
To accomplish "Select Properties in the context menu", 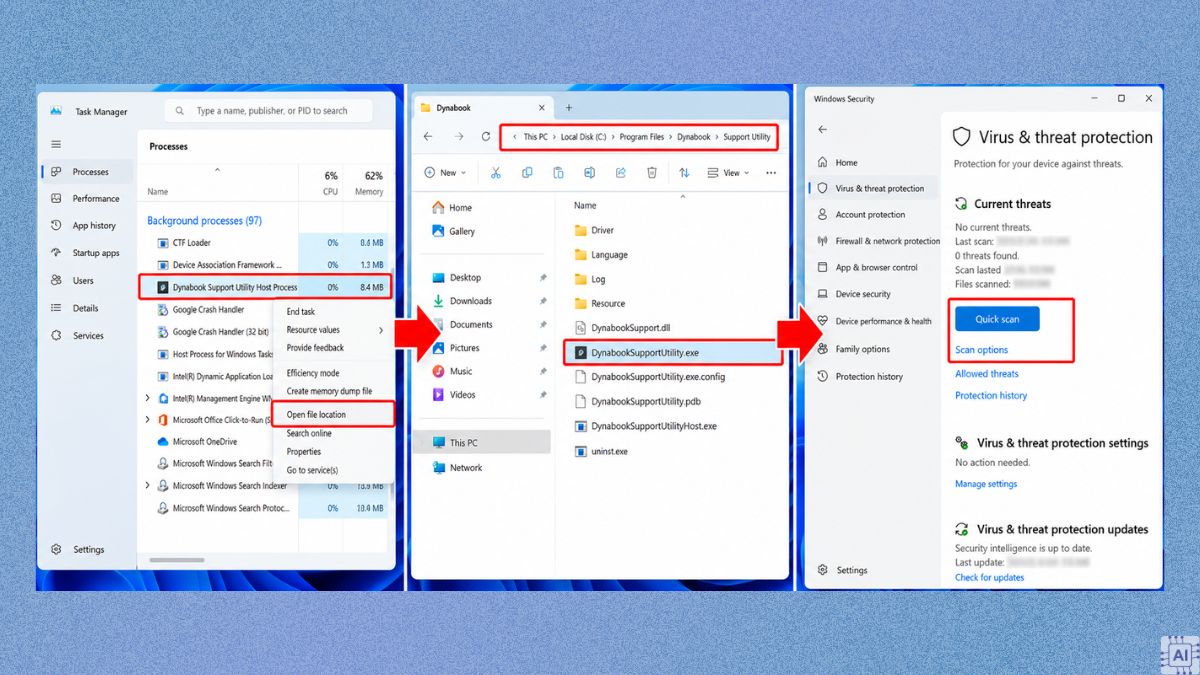I will pos(304,452).
